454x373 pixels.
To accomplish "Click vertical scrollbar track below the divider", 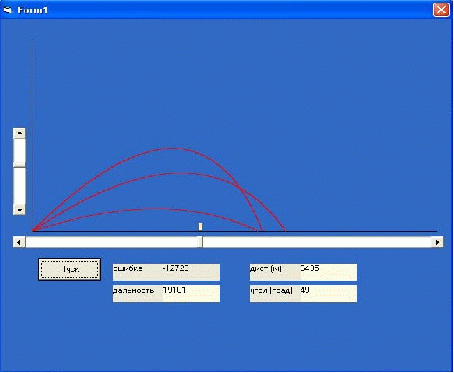I will click(19, 186).
